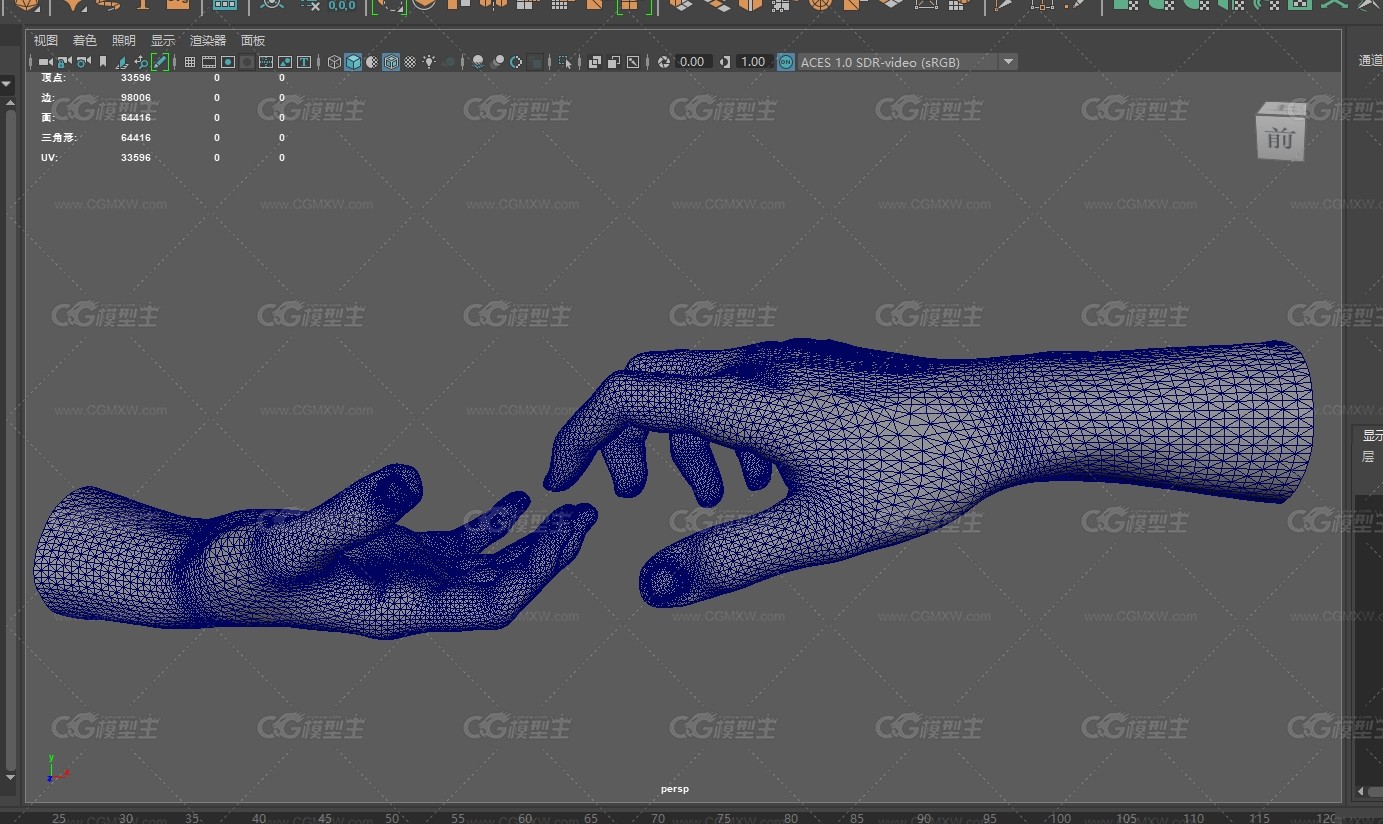Click the 面 count value 64416
The height and width of the screenshot is (824, 1383).
click(x=136, y=118)
